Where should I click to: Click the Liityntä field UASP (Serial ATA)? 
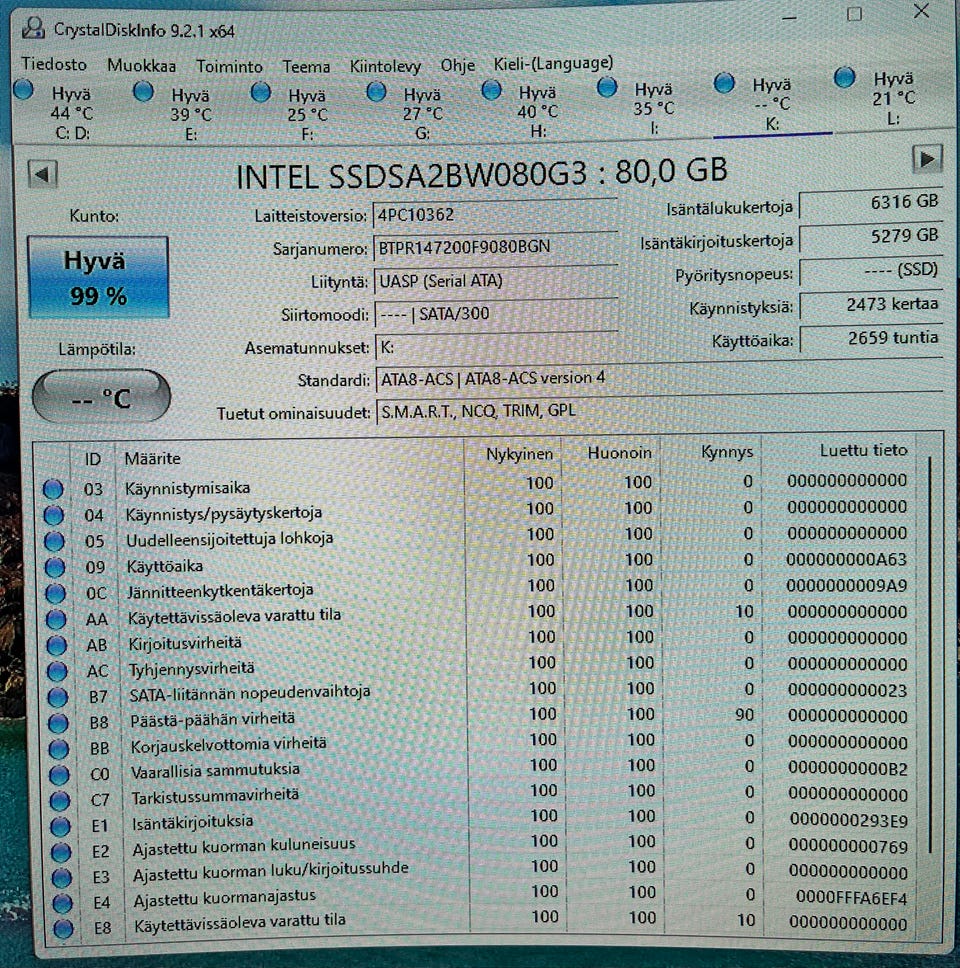point(496,281)
